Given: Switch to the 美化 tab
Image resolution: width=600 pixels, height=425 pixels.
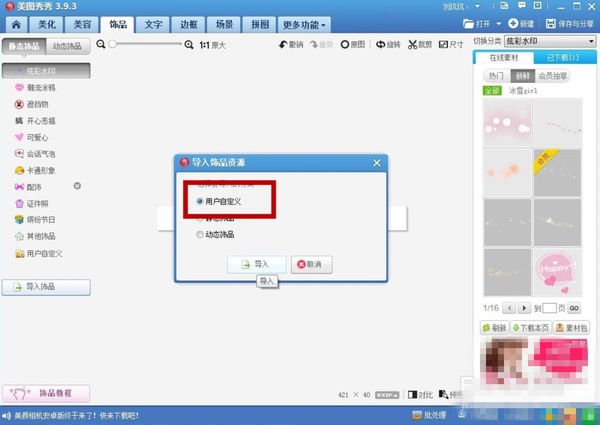Looking at the screenshot, I should pos(47,25).
